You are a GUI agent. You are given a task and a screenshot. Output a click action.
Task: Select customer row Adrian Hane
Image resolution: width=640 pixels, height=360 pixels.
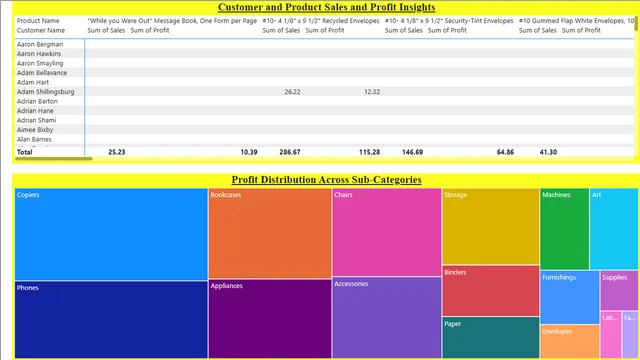(35, 111)
